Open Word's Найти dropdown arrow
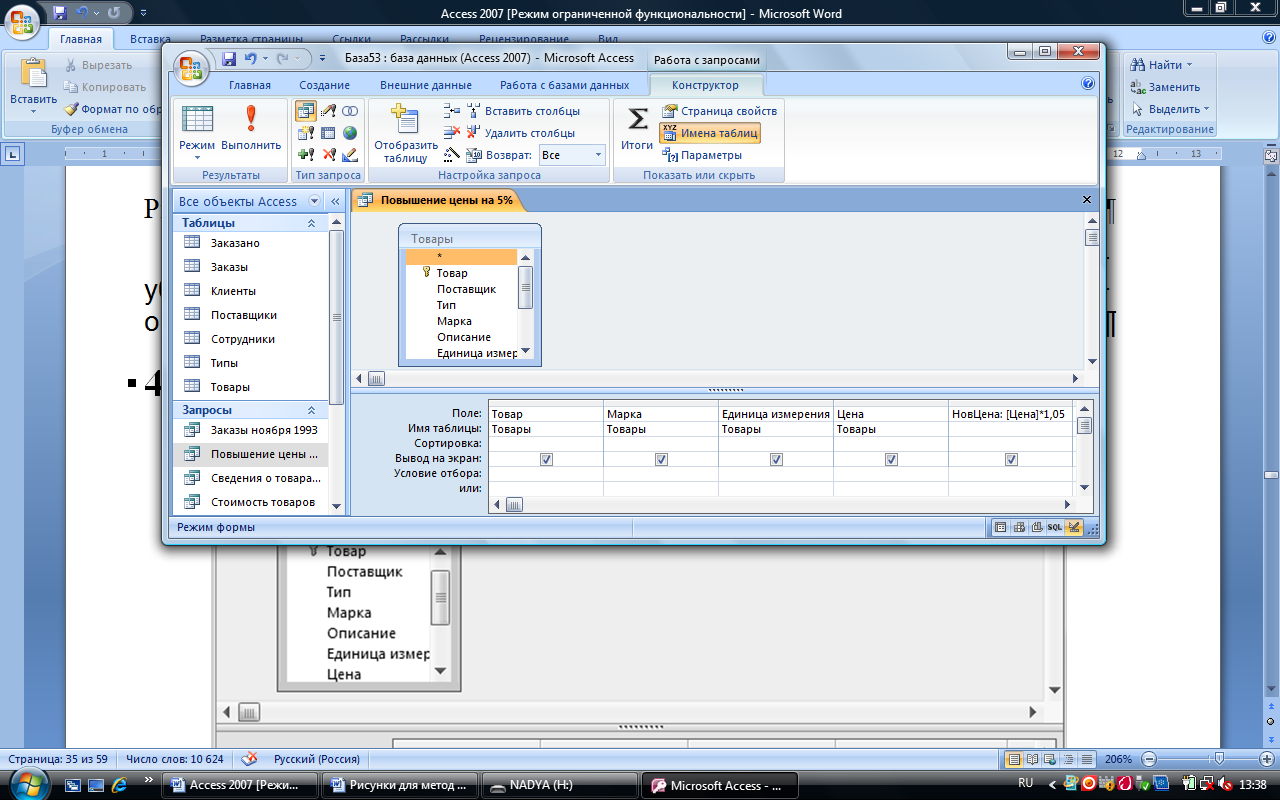Viewport: 1280px width, 800px height. [1189, 65]
